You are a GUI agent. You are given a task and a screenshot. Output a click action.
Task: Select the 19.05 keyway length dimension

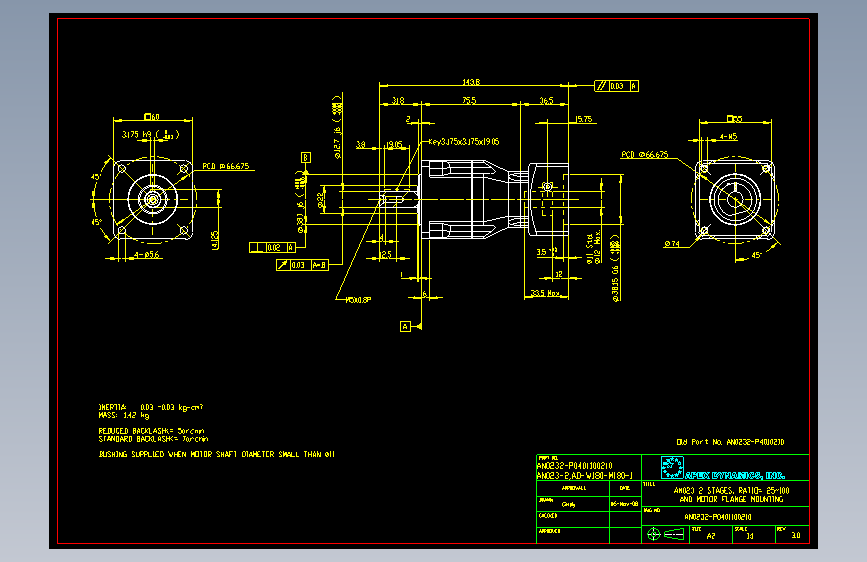pos(394,144)
